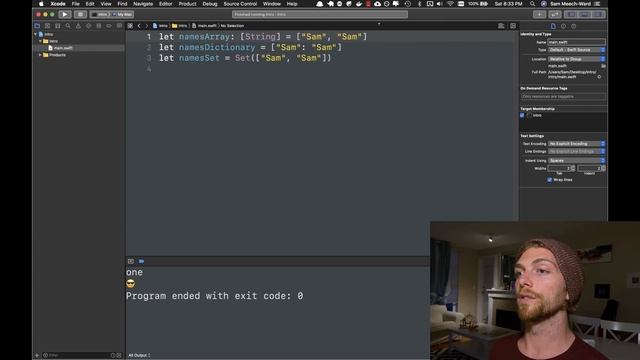Screen dimensions: 640x360
Task: Open the Bluetooth menu bar icon
Action: [419, 4]
